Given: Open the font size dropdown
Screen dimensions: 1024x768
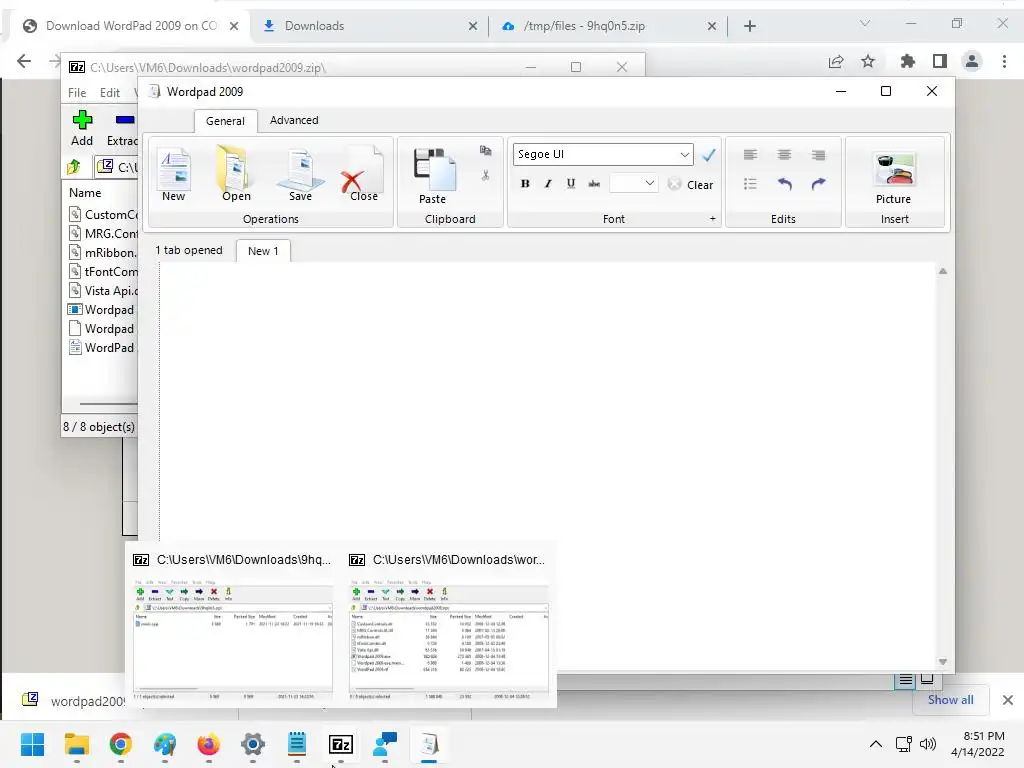Looking at the screenshot, I should (649, 184).
